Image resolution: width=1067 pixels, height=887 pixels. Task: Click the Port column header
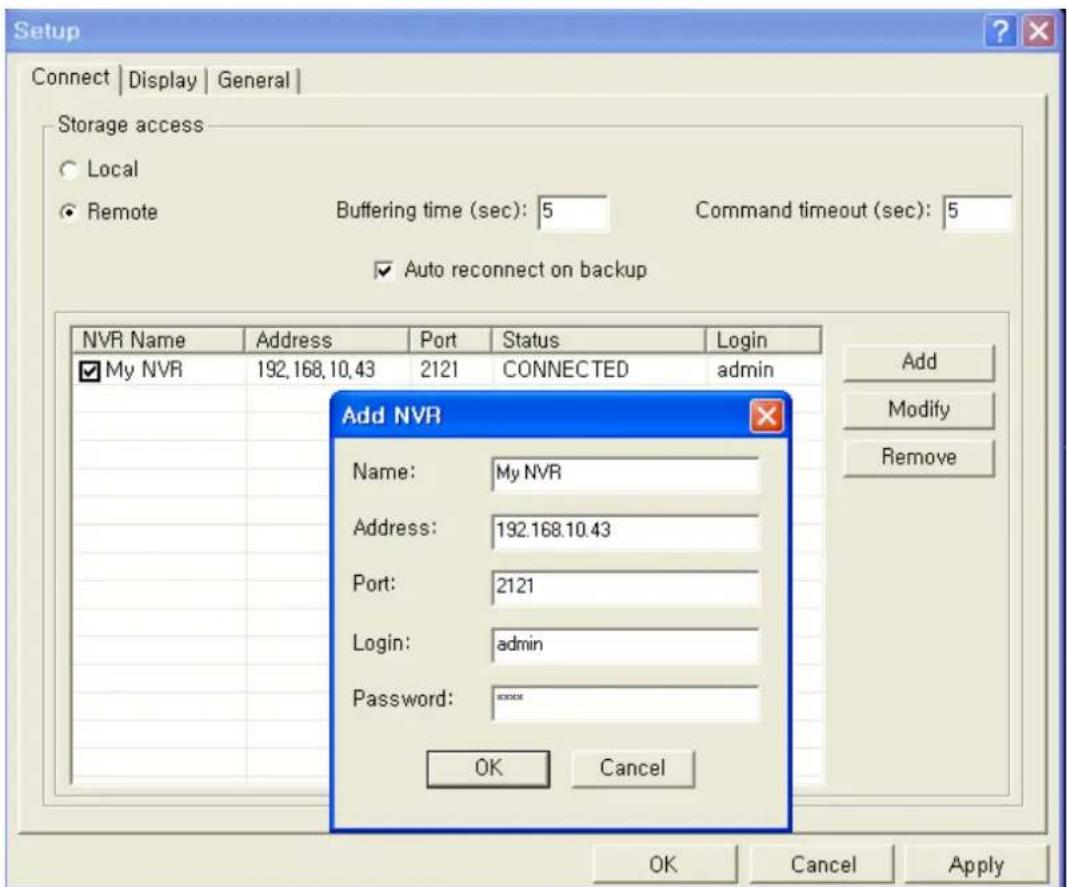coord(450,340)
